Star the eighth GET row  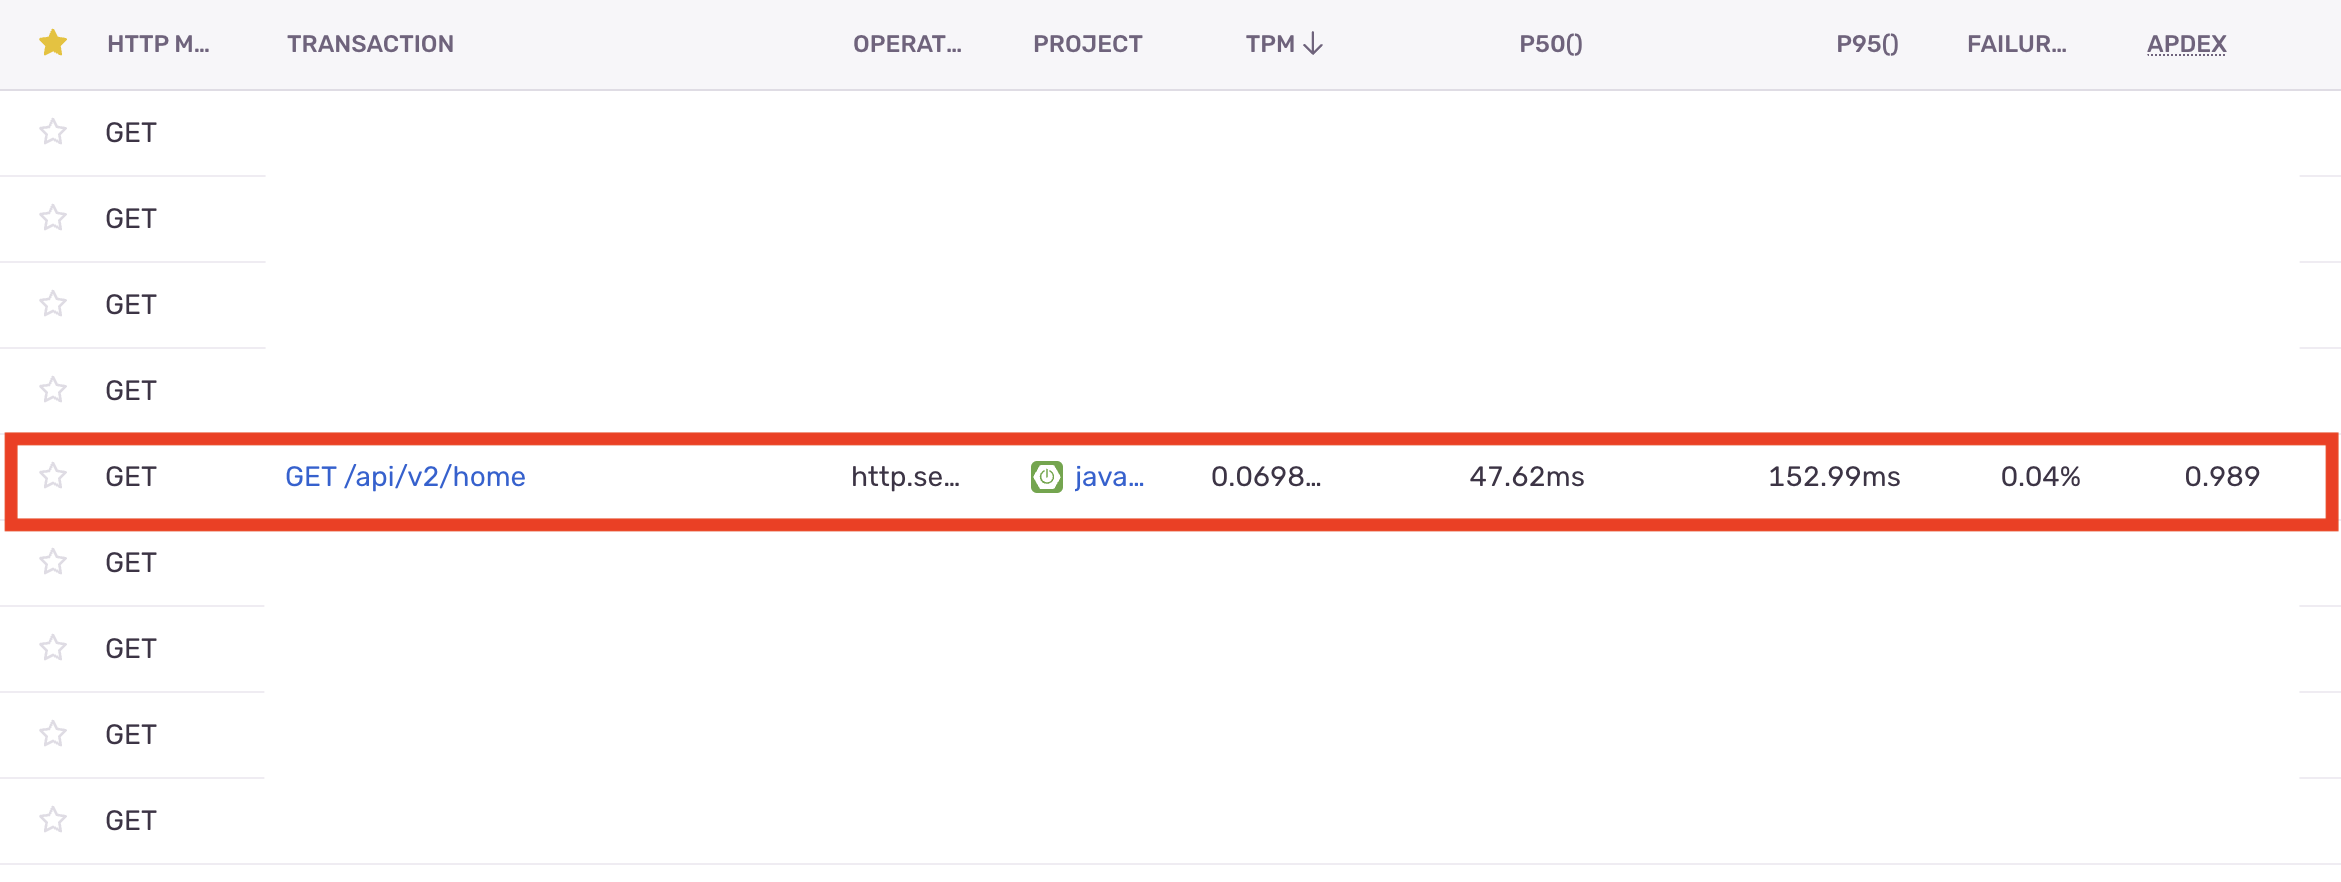(x=53, y=734)
